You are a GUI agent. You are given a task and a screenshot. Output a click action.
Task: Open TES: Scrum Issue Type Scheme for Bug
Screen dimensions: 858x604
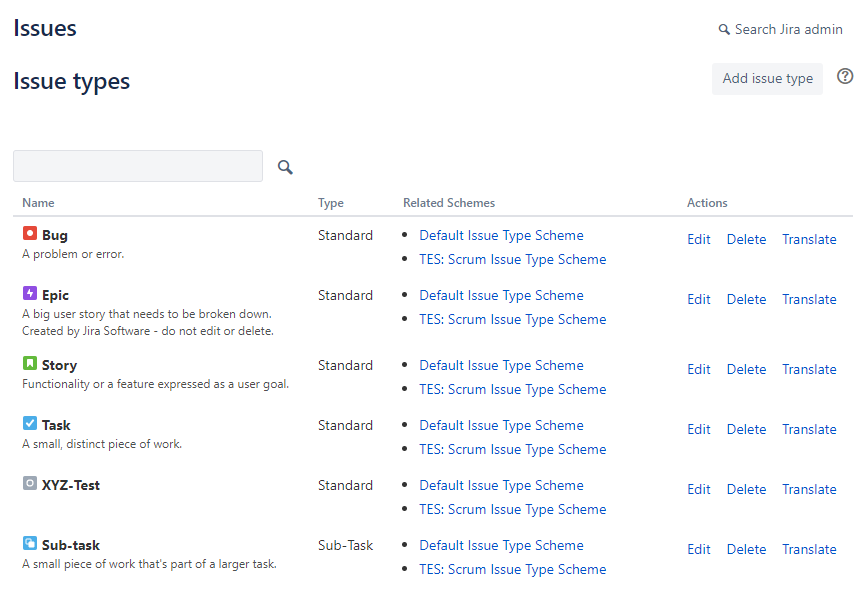coord(513,260)
